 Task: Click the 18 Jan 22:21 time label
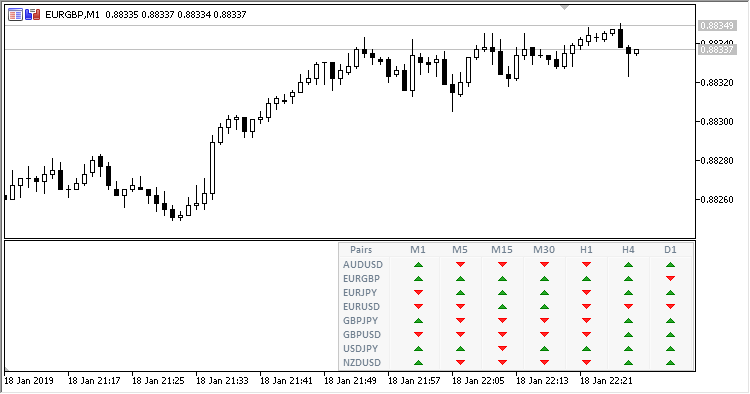tap(606, 381)
